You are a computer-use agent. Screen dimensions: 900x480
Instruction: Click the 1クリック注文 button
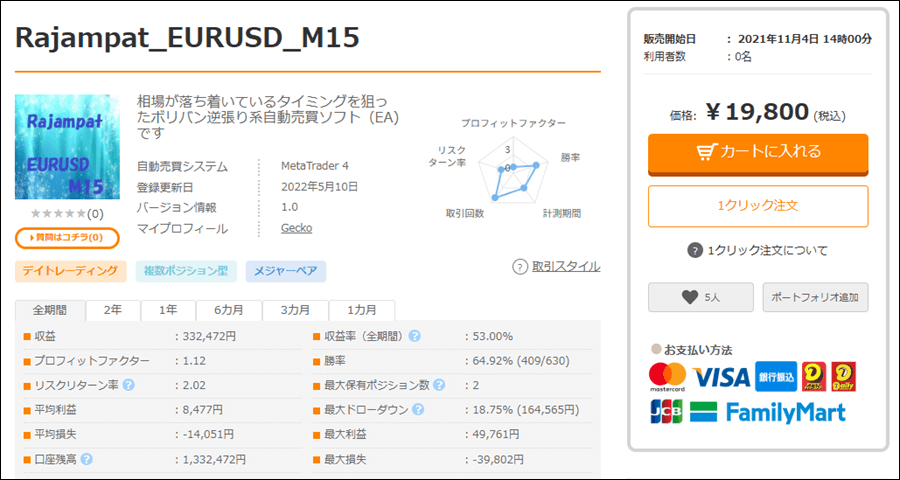758,206
